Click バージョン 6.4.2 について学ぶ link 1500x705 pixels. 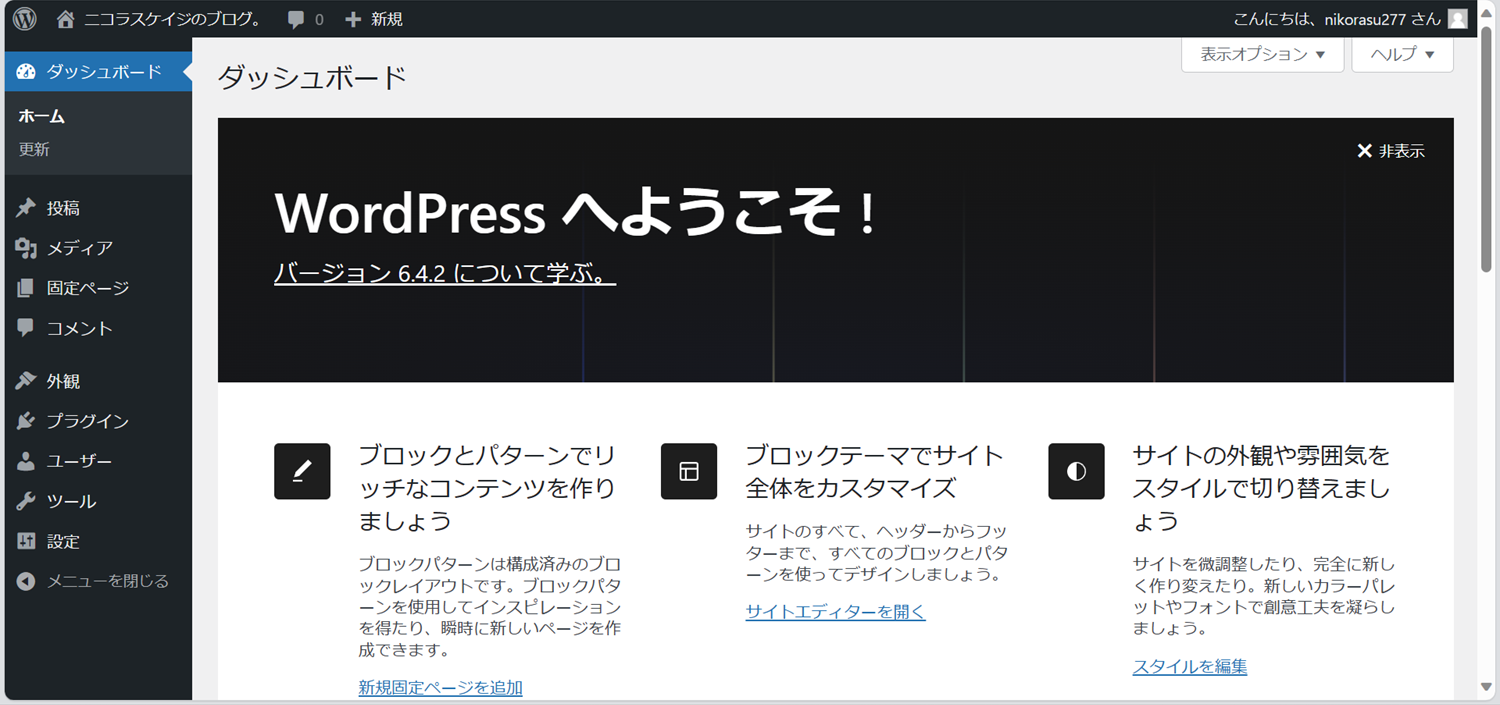click(x=445, y=273)
